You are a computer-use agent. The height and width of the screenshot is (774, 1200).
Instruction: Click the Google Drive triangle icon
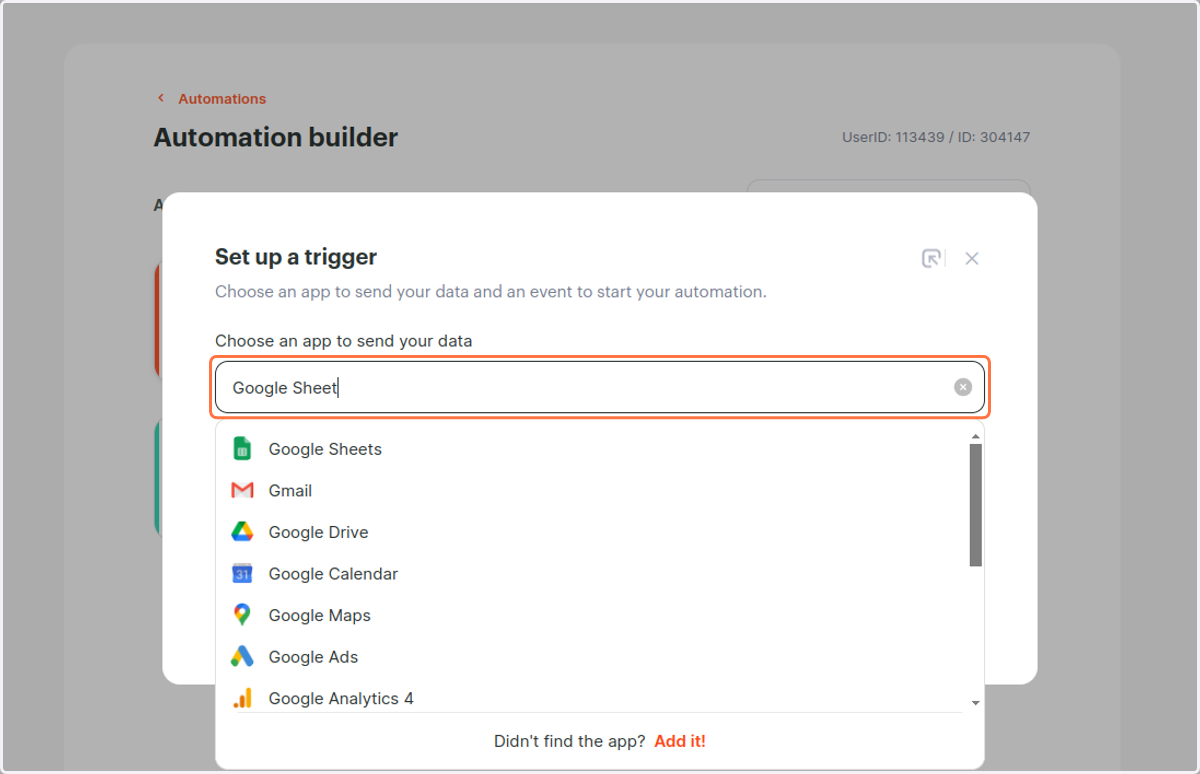(242, 532)
